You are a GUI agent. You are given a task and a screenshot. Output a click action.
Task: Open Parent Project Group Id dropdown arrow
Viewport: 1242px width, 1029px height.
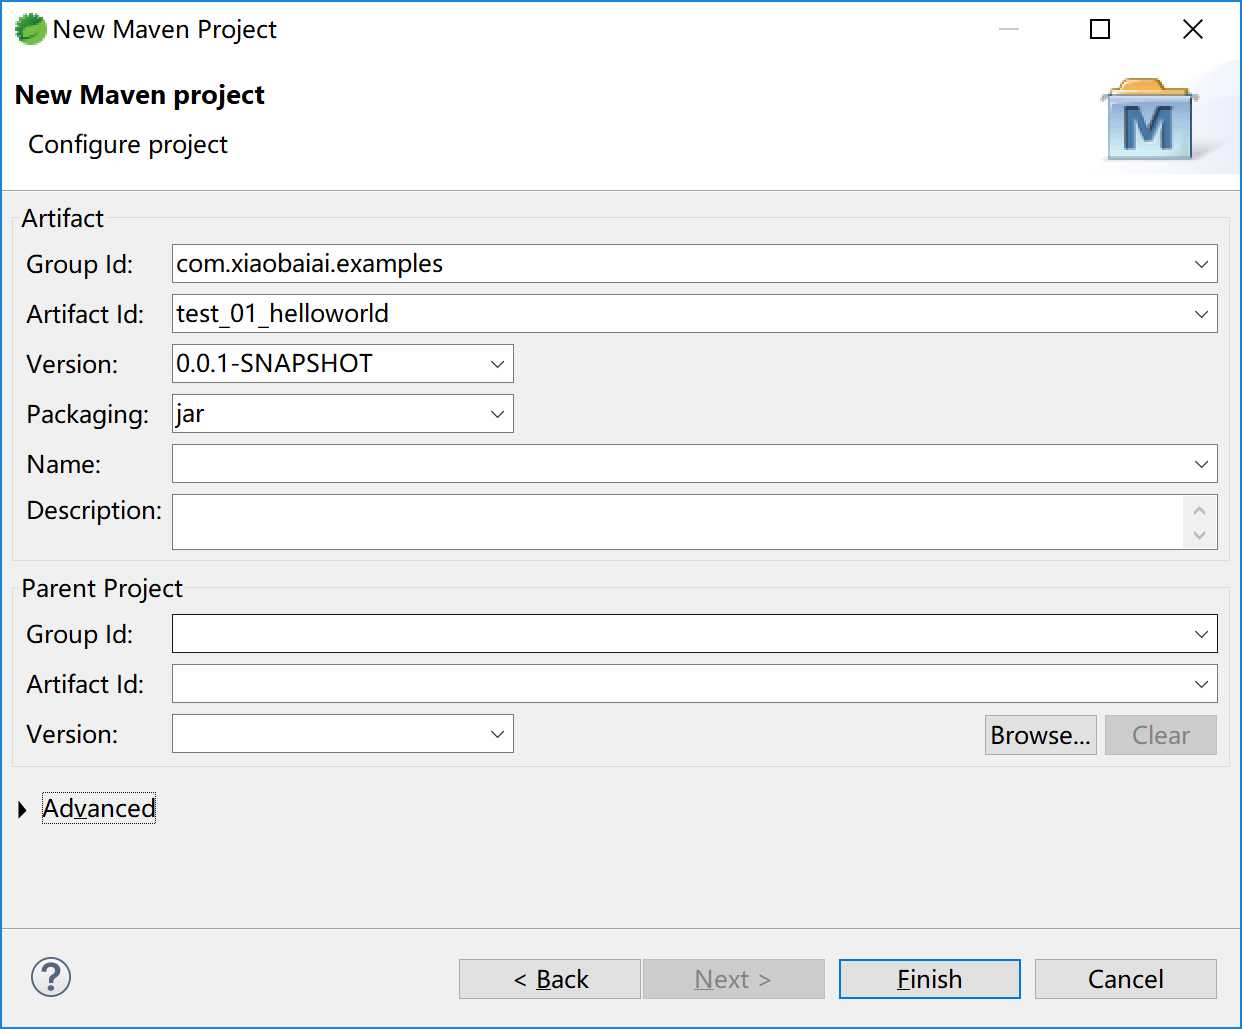coord(1201,634)
